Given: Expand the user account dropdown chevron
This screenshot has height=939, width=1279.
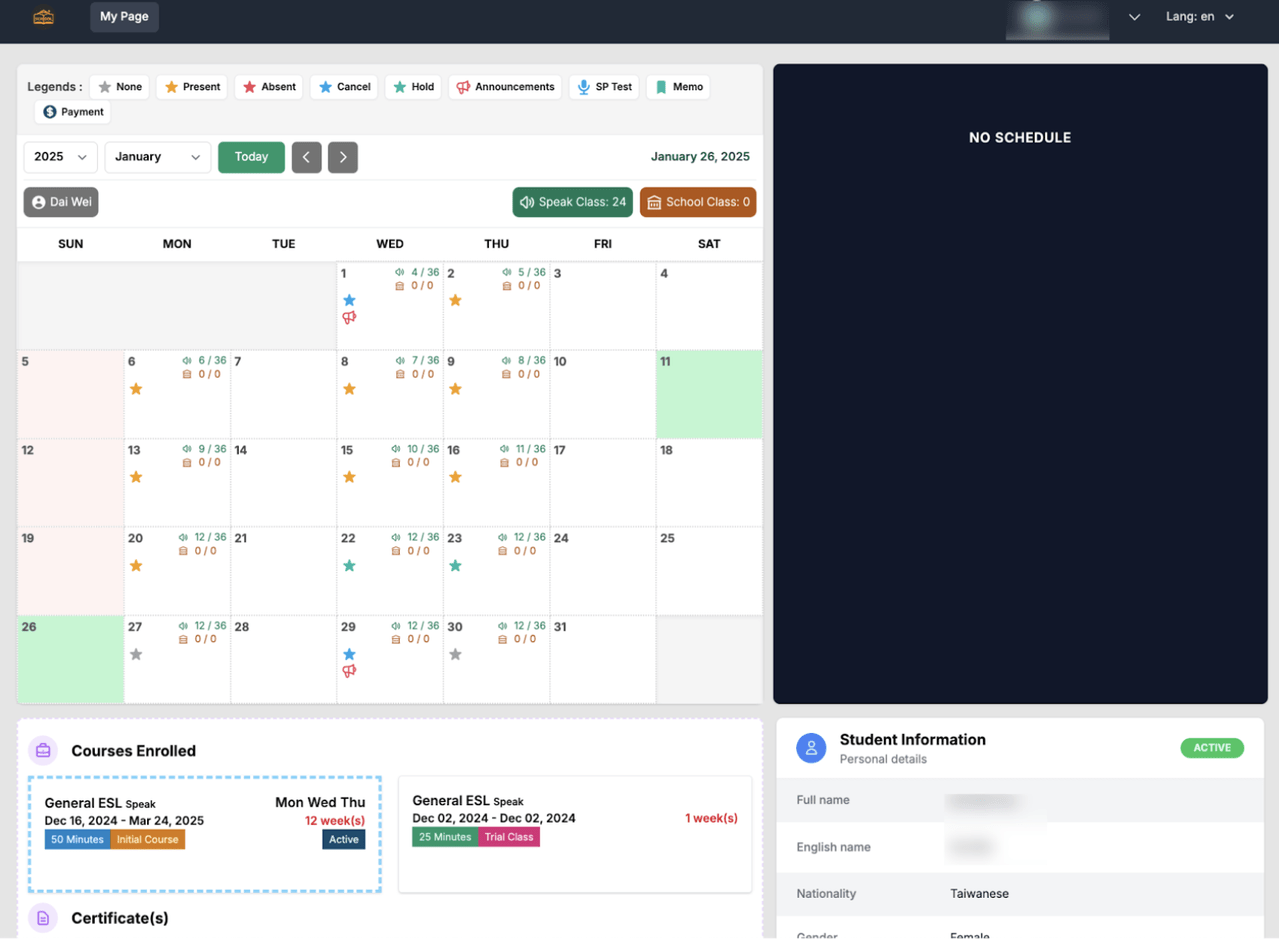Looking at the screenshot, I should 1134,17.
